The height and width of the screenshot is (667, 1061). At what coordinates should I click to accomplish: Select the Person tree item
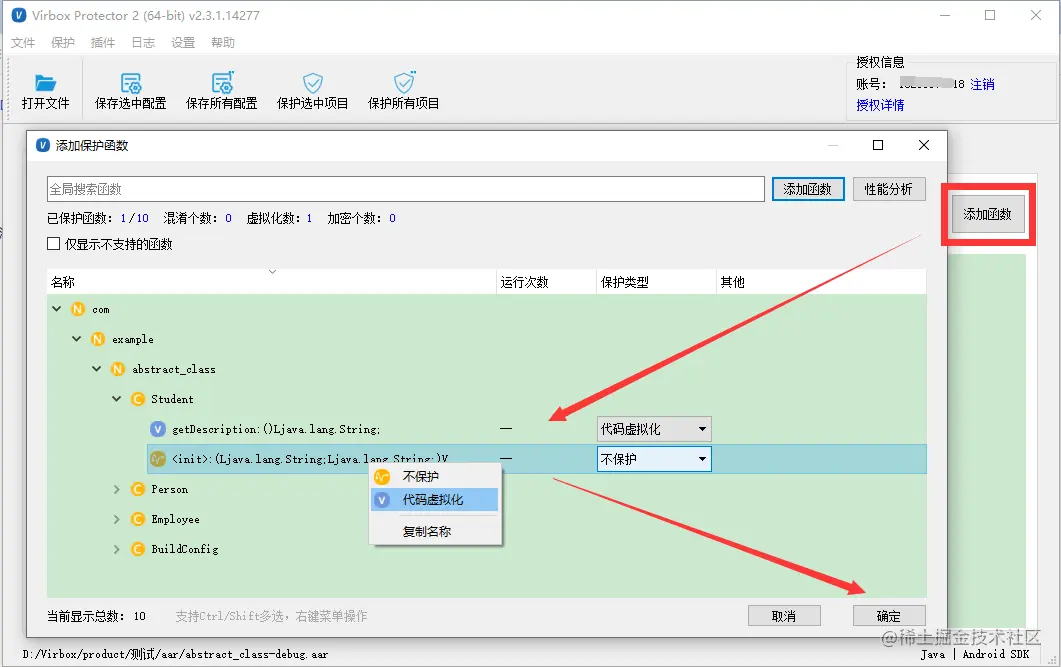[170, 489]
